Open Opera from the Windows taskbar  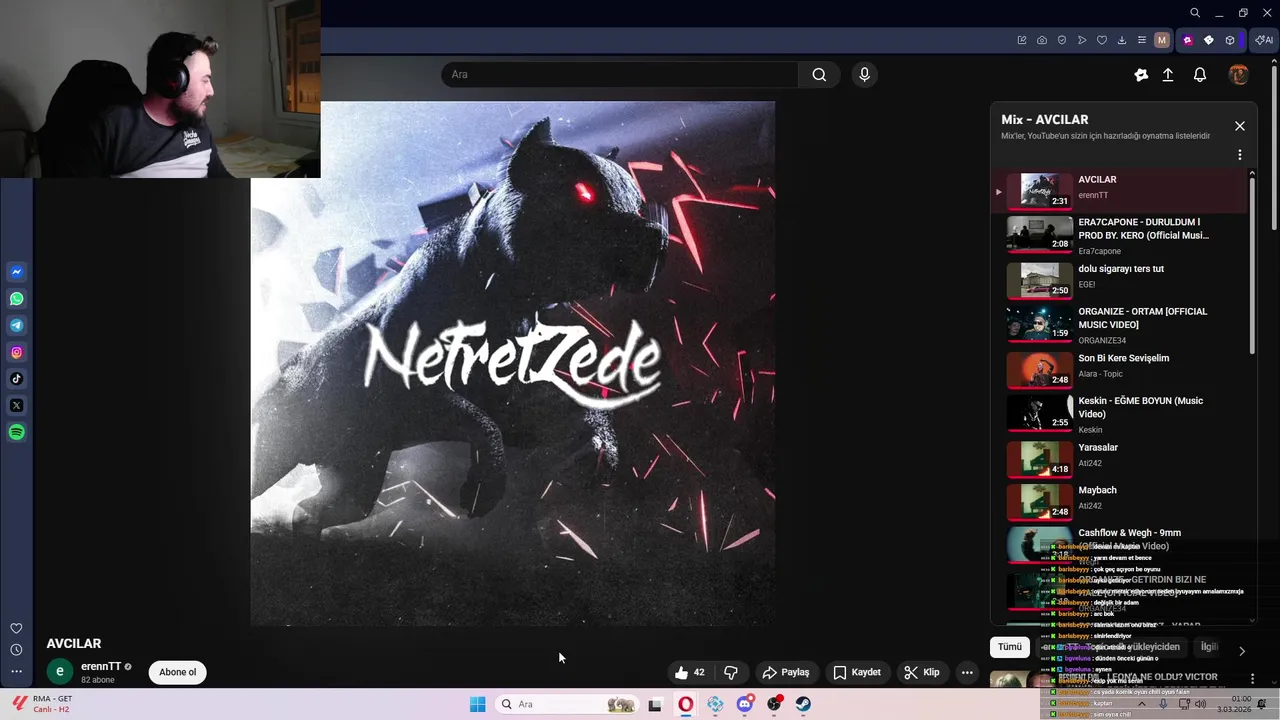686,704
